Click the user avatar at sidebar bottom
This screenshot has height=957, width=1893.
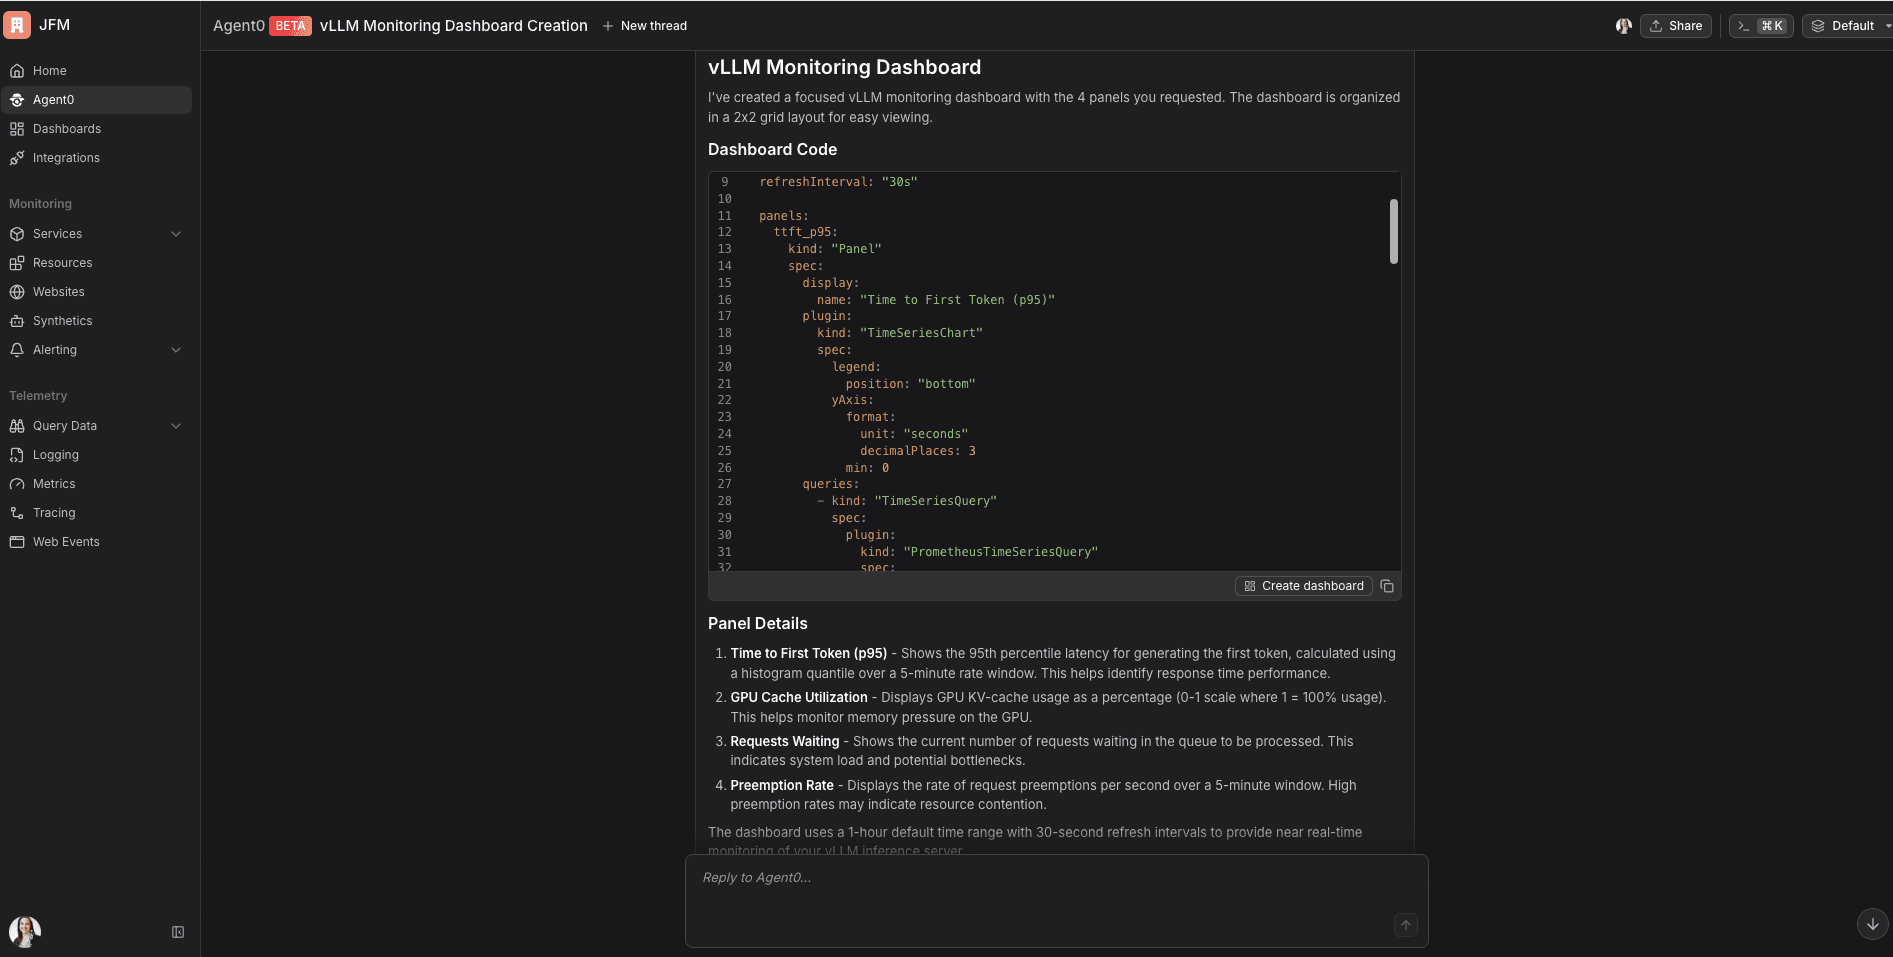point(25,932)
